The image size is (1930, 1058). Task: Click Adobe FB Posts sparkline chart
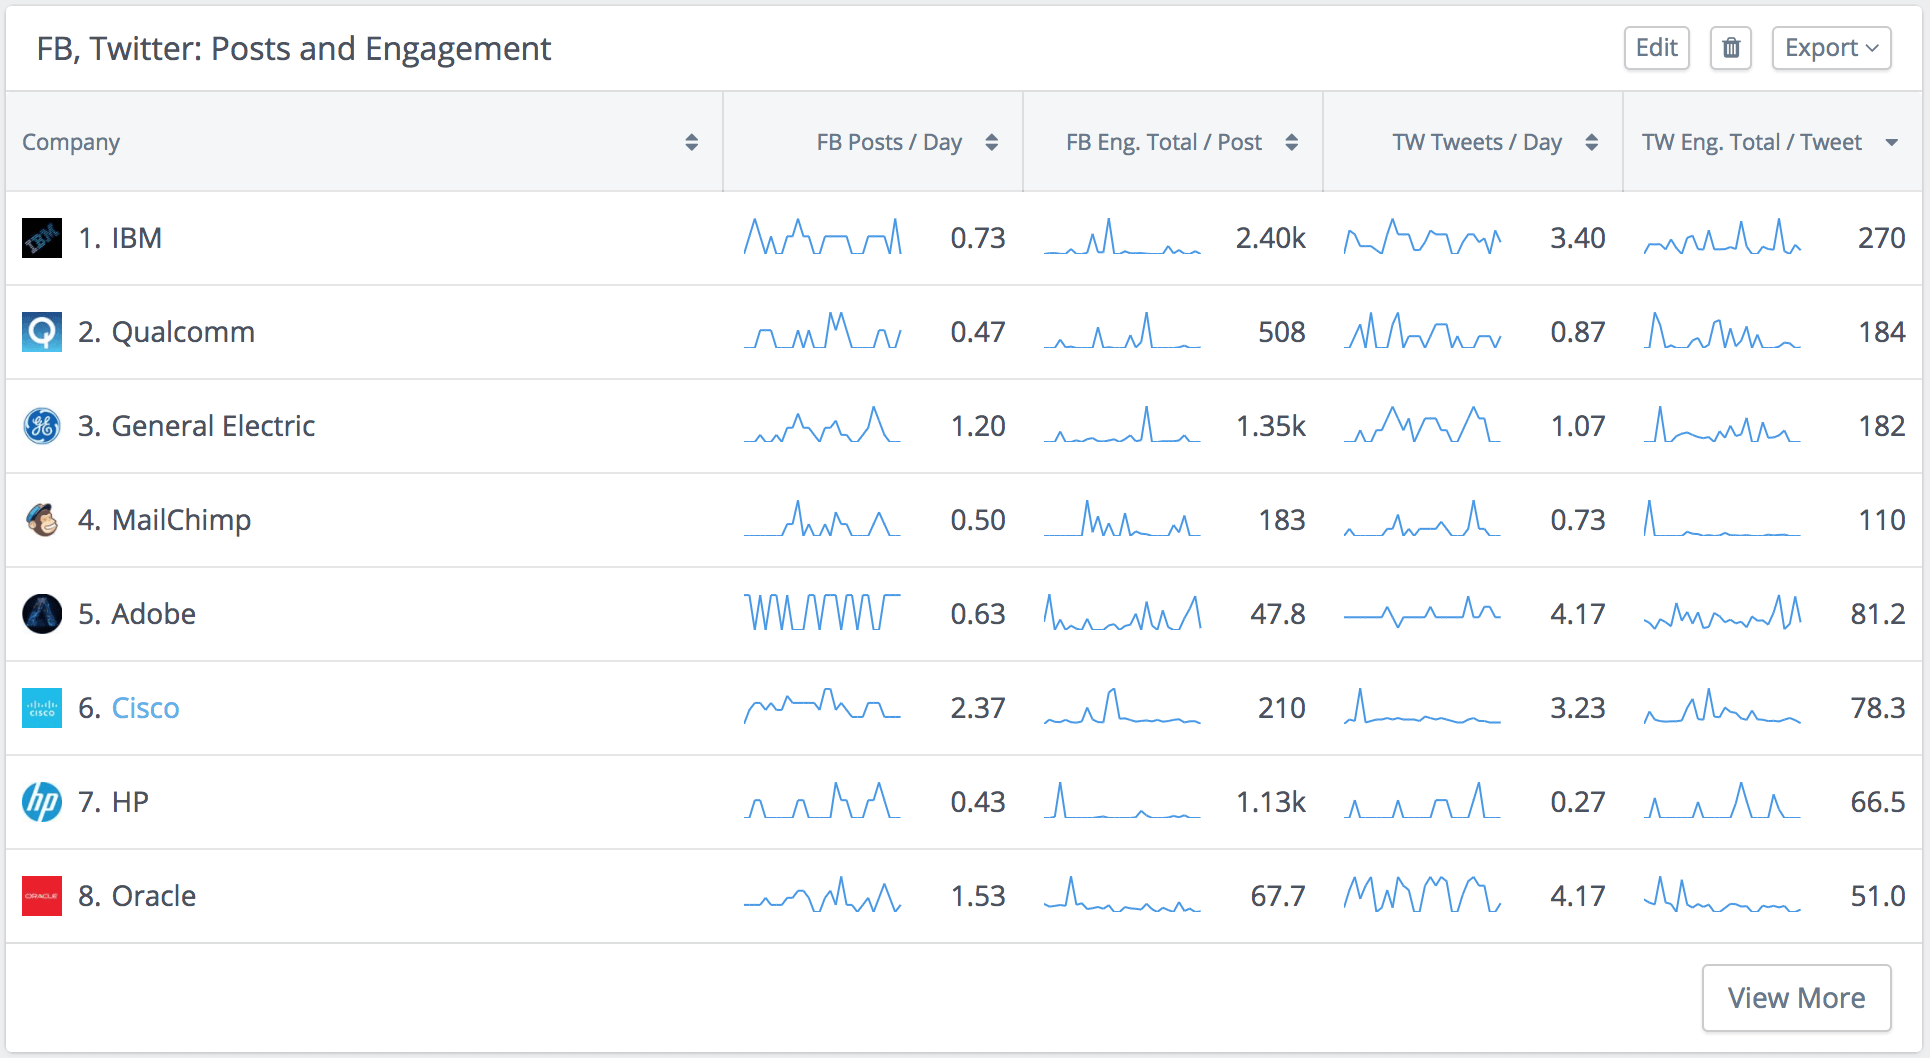[x=822, y=613]
